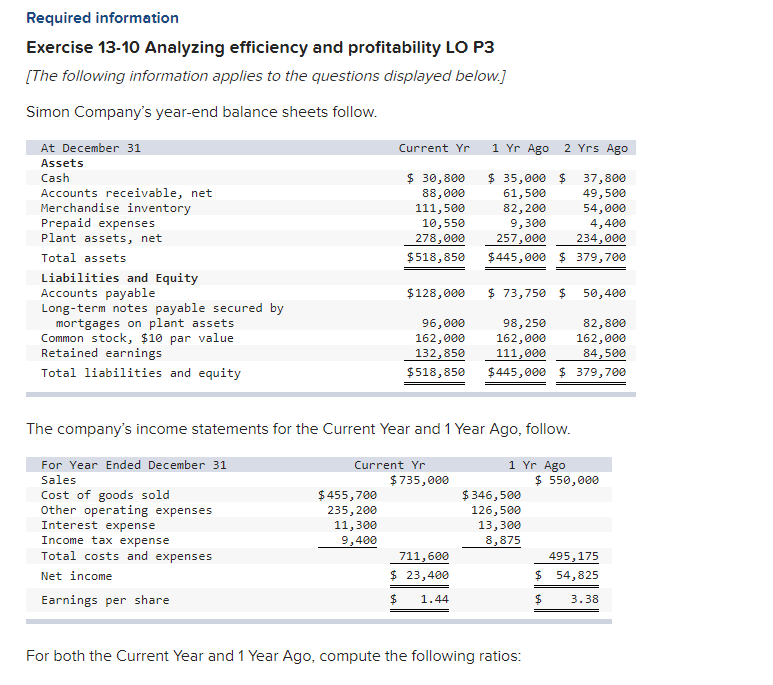This screenshot has height=685, width=773.
Task: Click 'Cost of goods sold' row label
Action: [105, 495]
